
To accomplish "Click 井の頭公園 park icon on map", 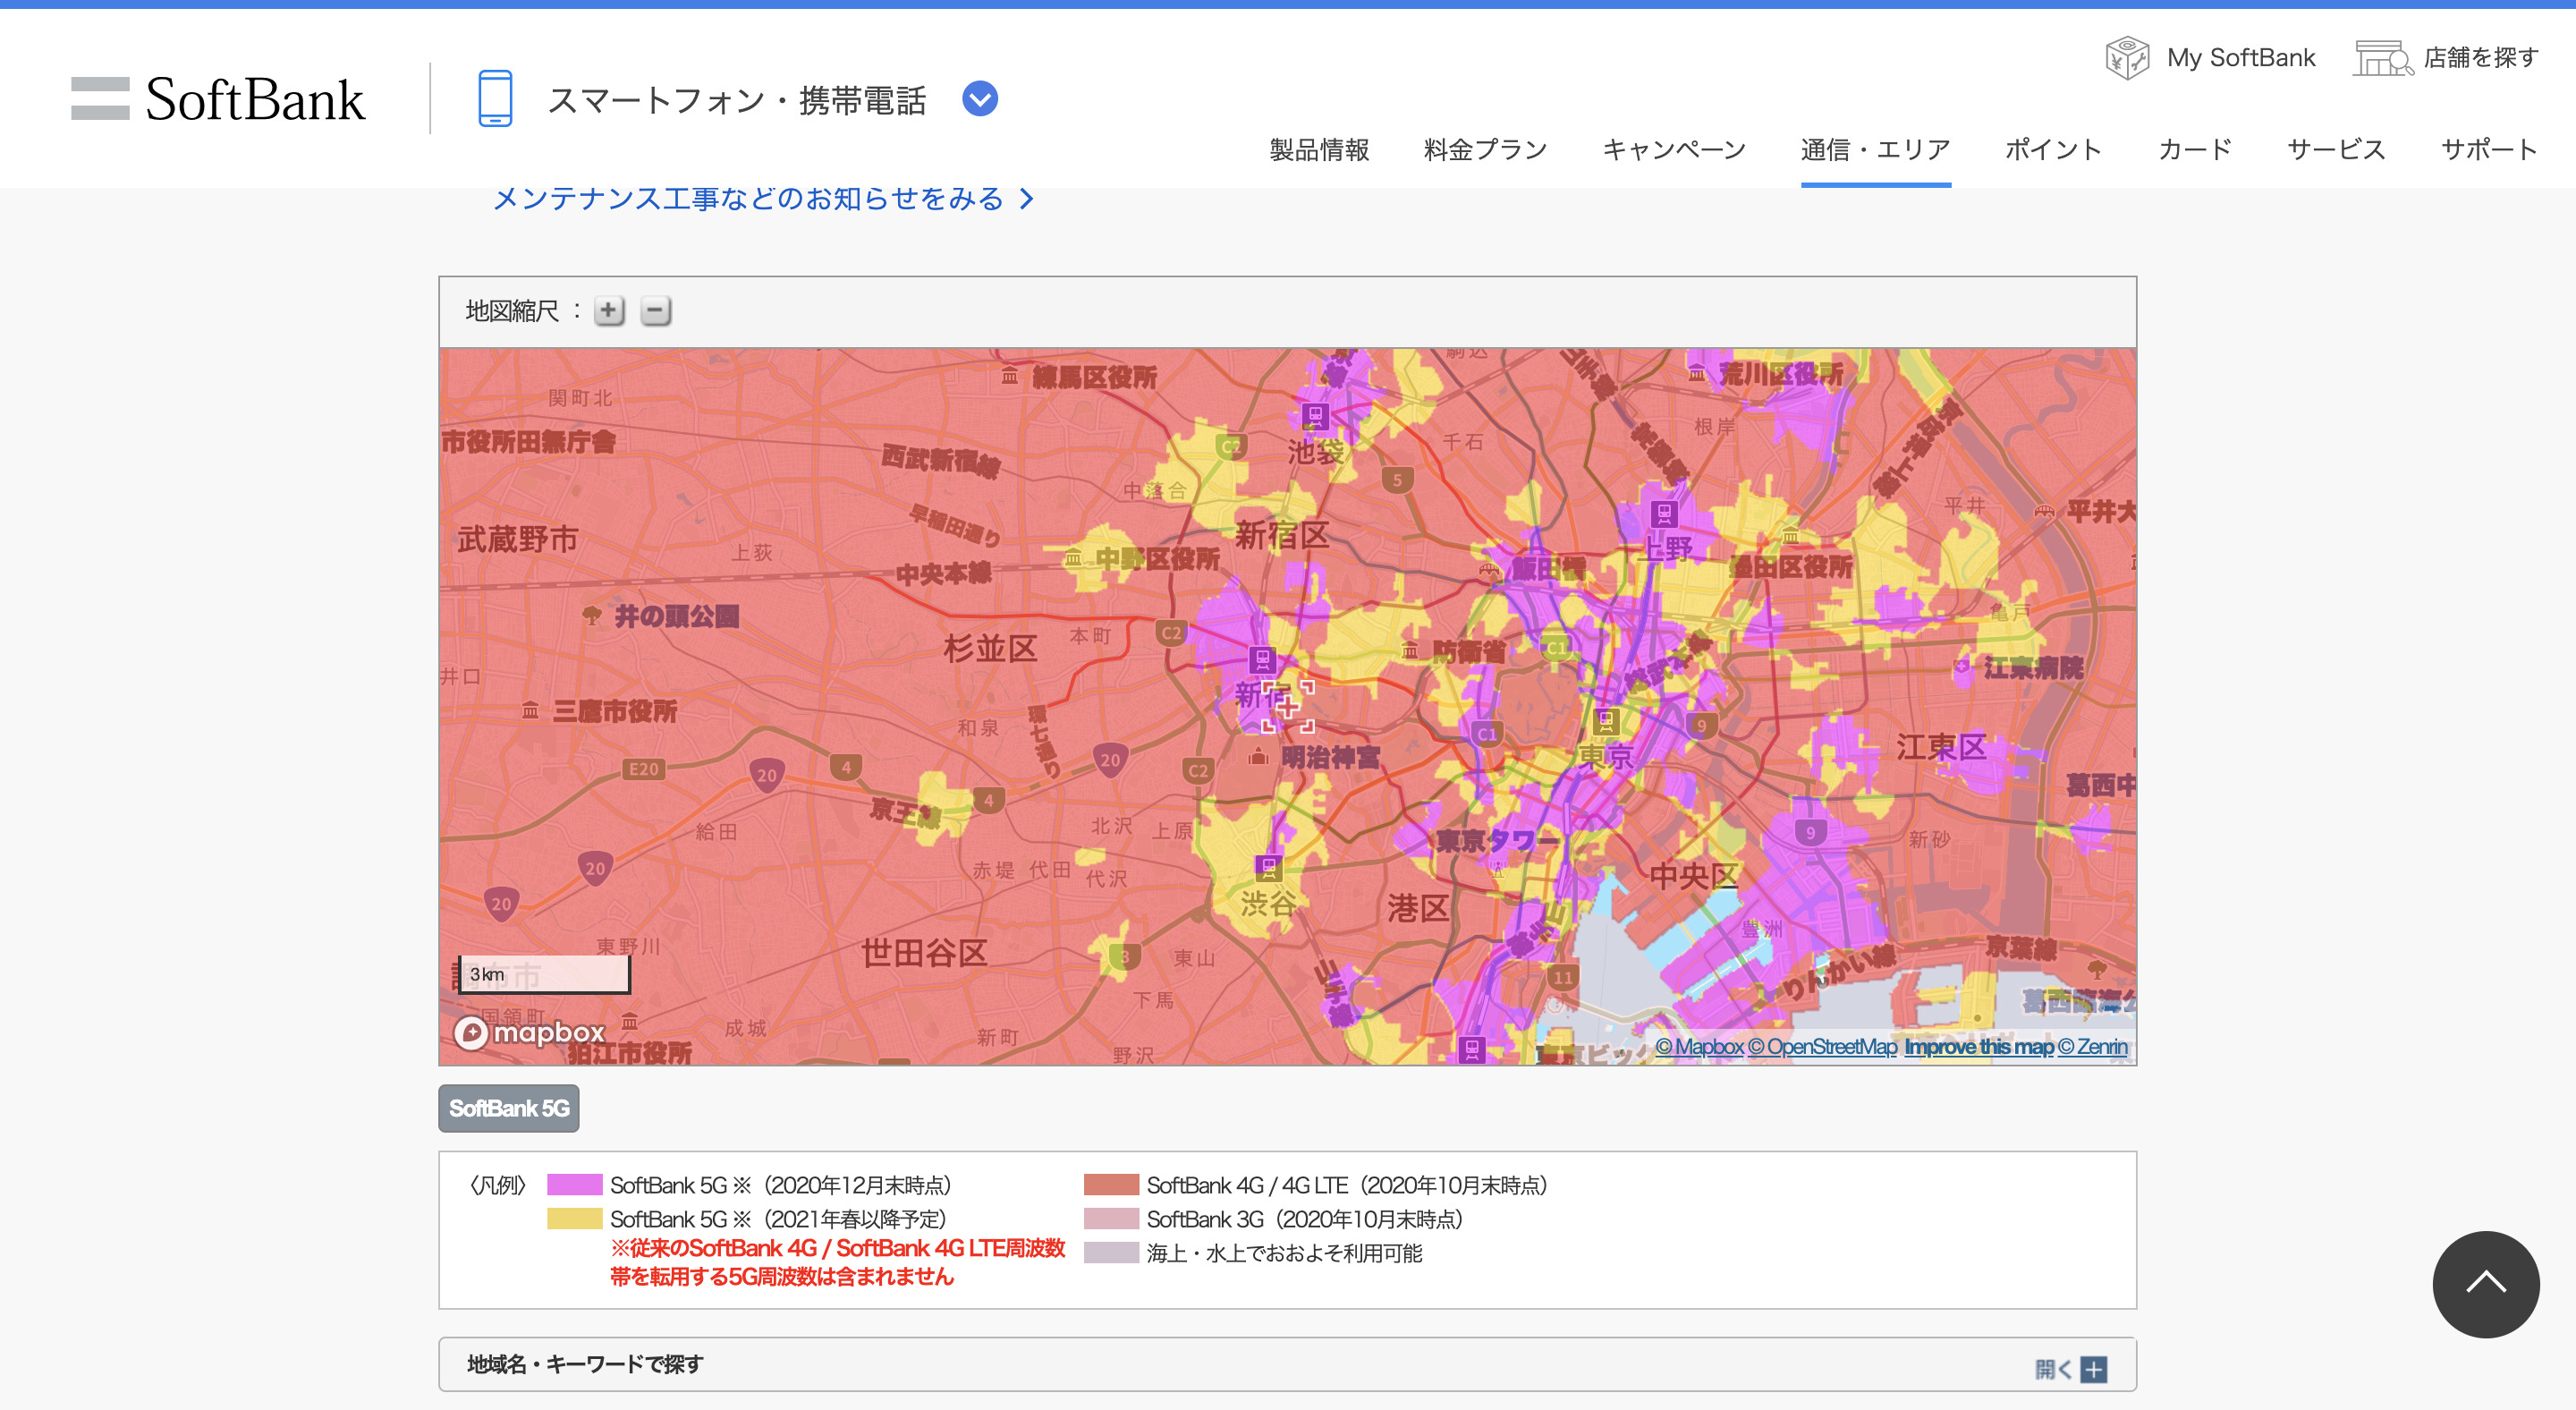I will [x=592, y=616].
